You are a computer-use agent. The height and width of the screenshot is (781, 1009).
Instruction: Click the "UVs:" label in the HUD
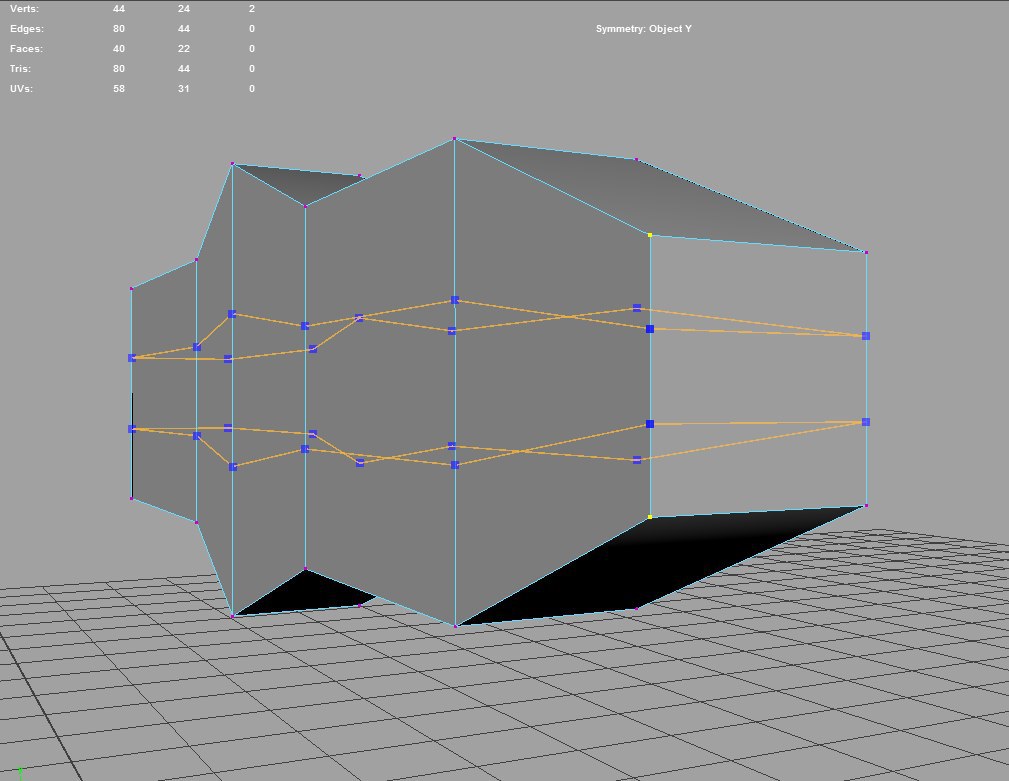click(x=21, y=89)
